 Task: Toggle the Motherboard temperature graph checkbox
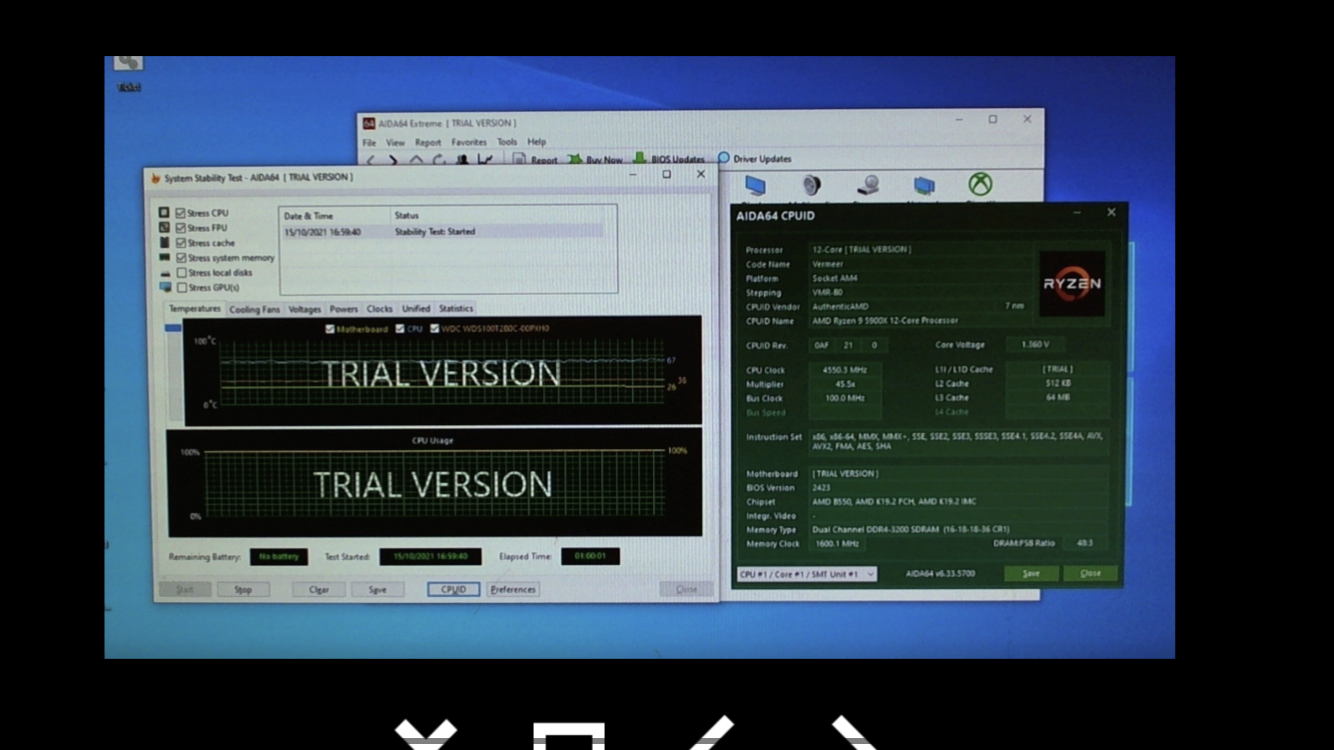[330, 329]
